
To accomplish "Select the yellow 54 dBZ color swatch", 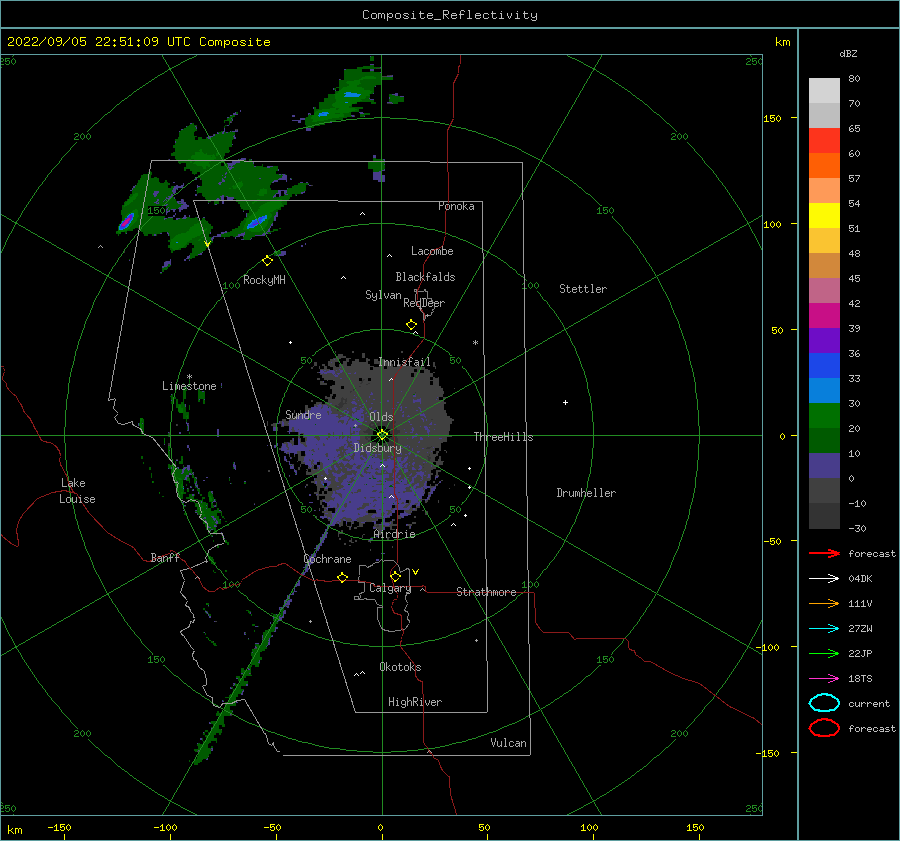I will 824,215.
